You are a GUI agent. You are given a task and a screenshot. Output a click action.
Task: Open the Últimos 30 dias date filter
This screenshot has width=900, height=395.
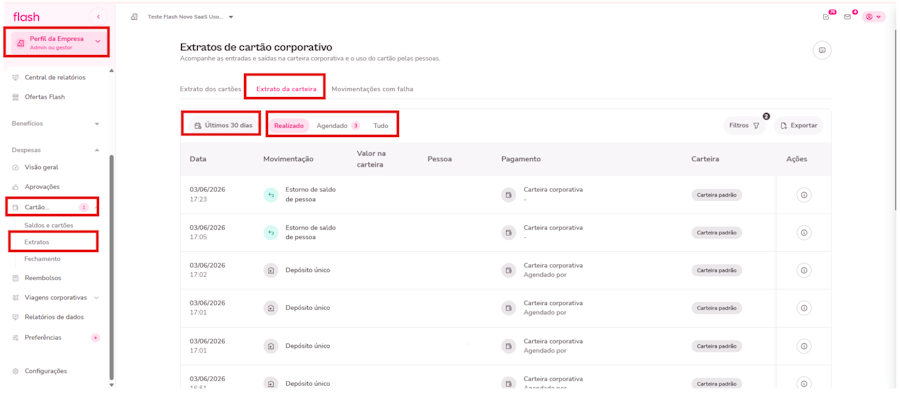click(x=223, y=125)
